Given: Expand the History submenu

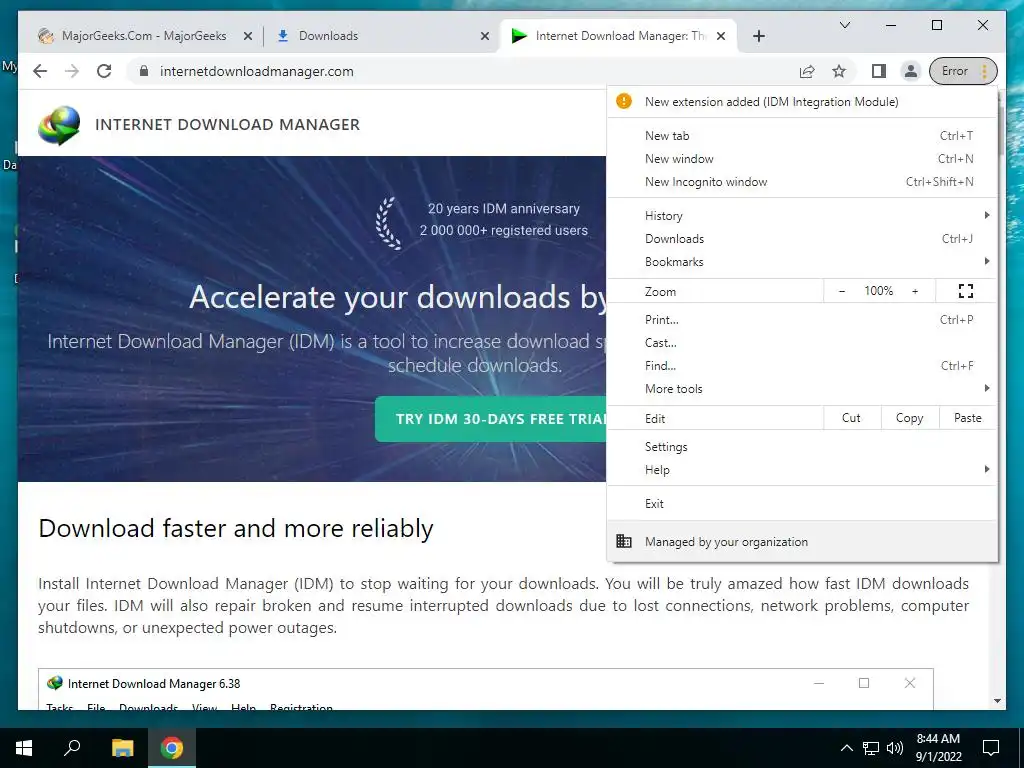Looking at the screenshot, I should [801, 216].
